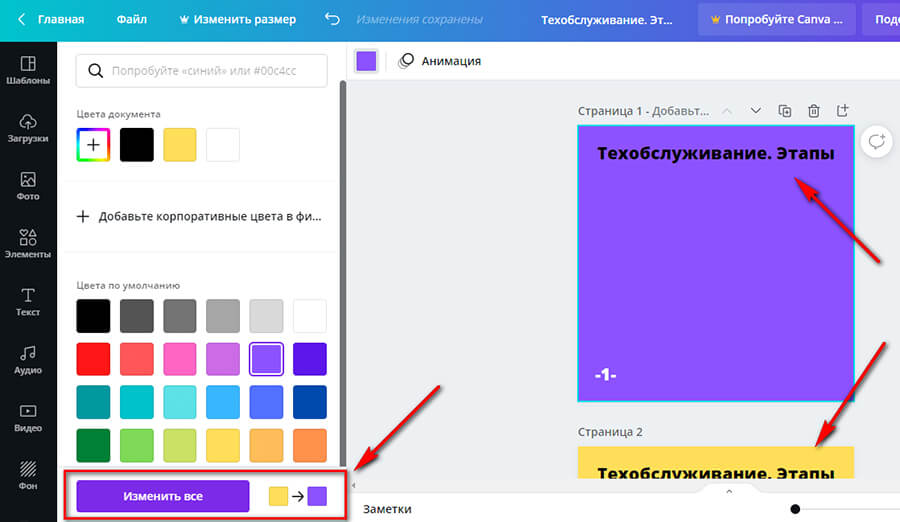This screenshot has width=900, height=522.
Task: Open the Elements (Элементы) sidebar panel
Action: (x=27, y=243)
